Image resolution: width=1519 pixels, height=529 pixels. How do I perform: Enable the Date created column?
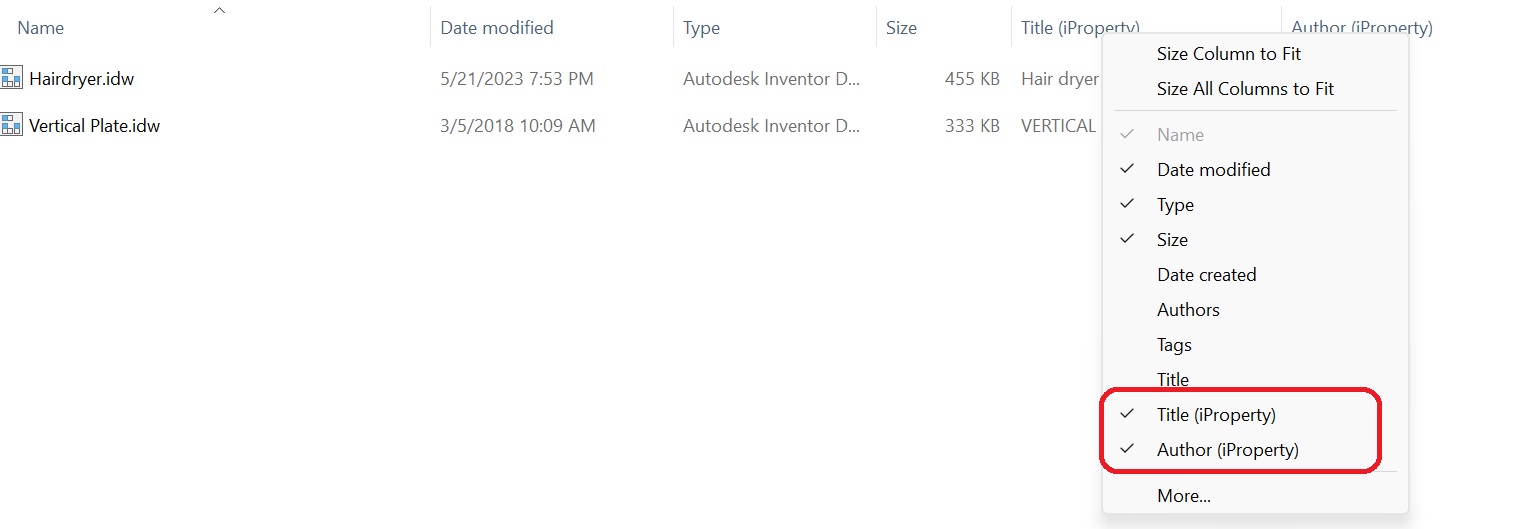[x=1206, y=275]
